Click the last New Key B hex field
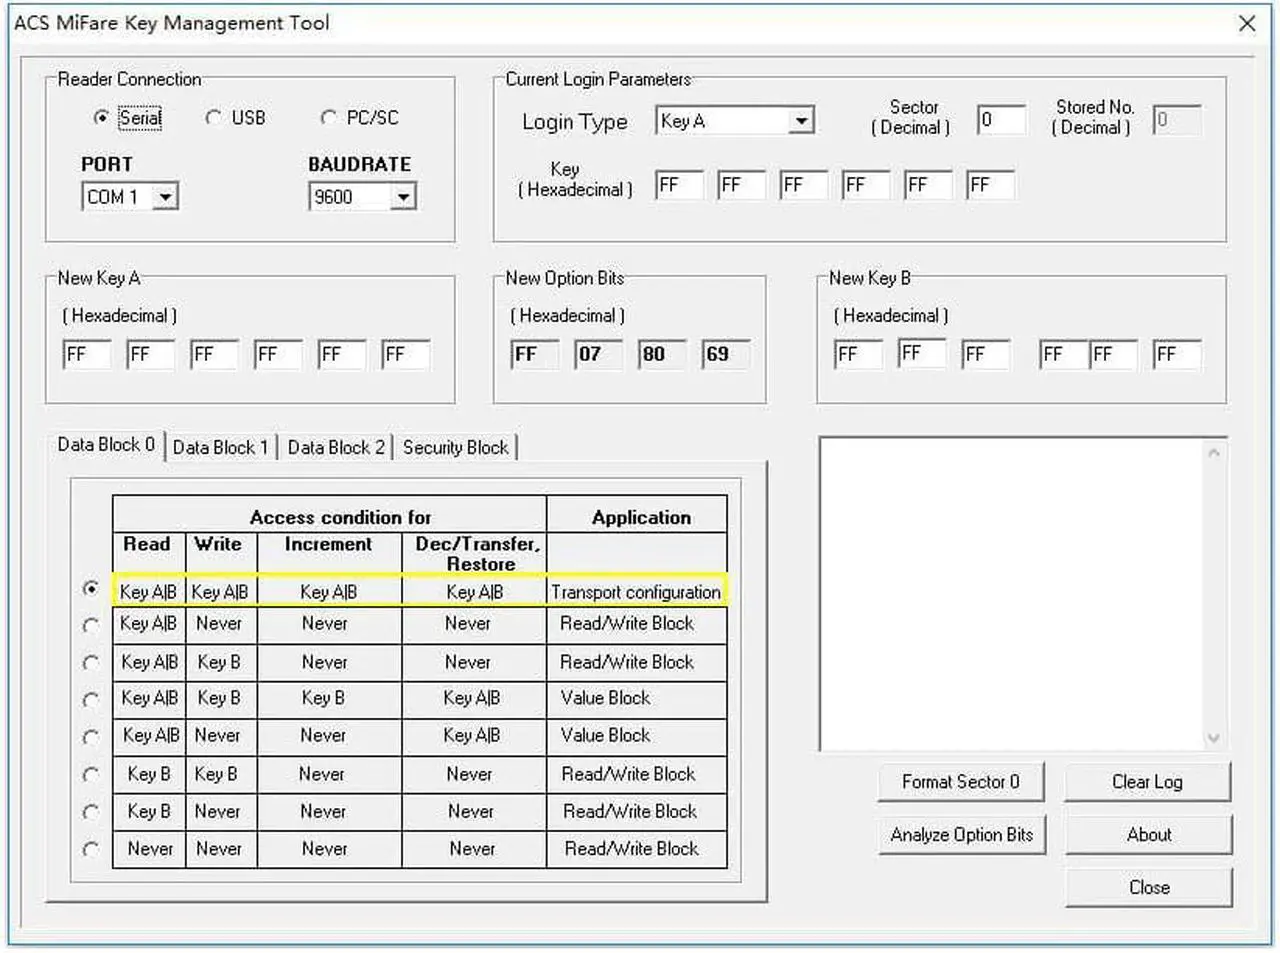This screenshot has height=953, width=1280. [1176, 354]
